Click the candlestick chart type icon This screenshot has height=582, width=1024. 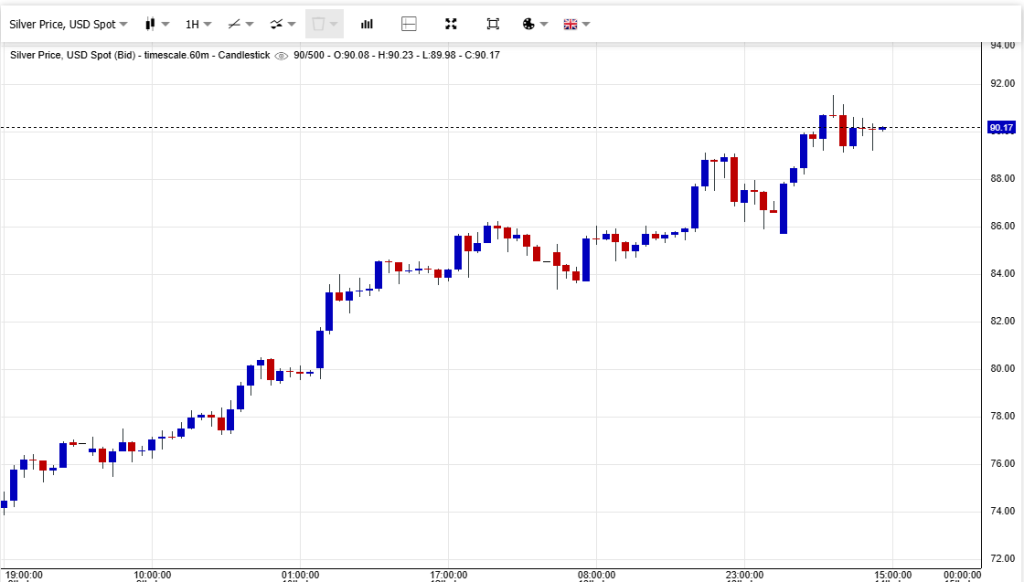[x=150, y=23]
